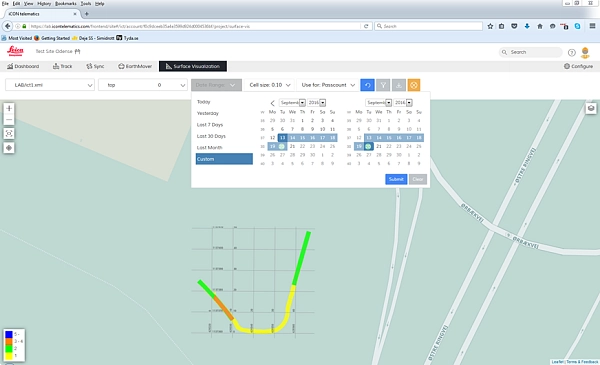Open the Use for: Passcount dropdown

tap(328, 85)
